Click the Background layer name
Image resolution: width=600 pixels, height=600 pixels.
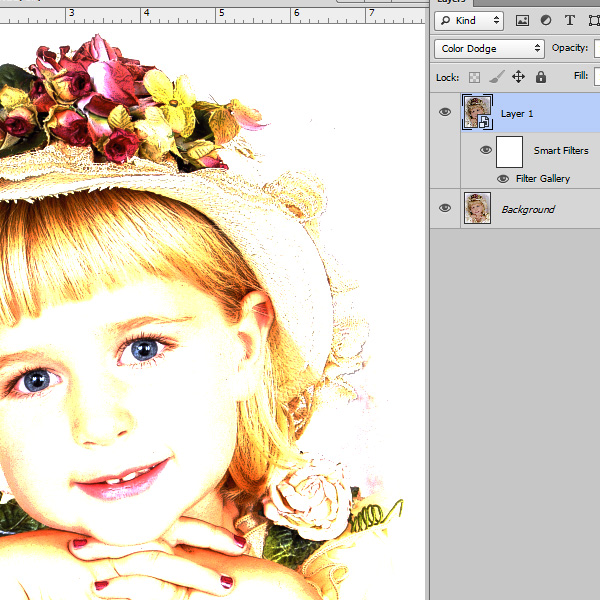tap(528, 209)
